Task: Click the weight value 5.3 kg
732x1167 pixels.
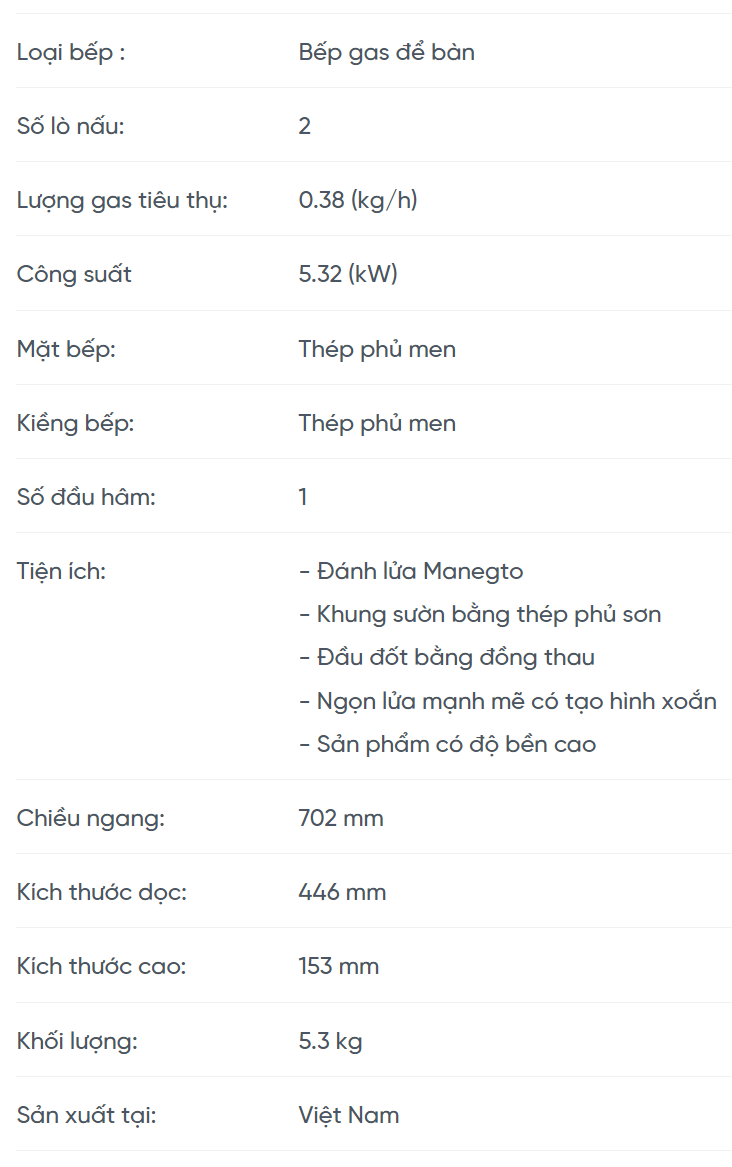Action: click(330, 1041)
